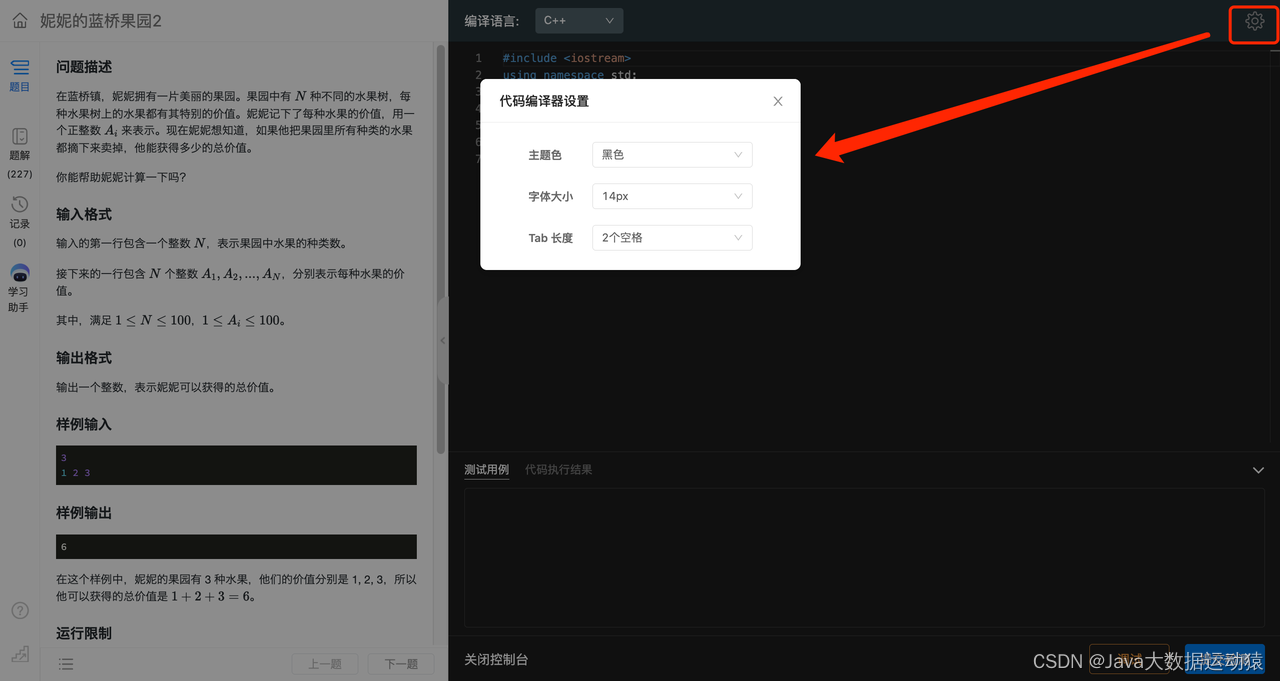This screenshot has height=681, width=1280.
Task: Click the 代码编译器设置 dialog title
Action: coord(544,101)
